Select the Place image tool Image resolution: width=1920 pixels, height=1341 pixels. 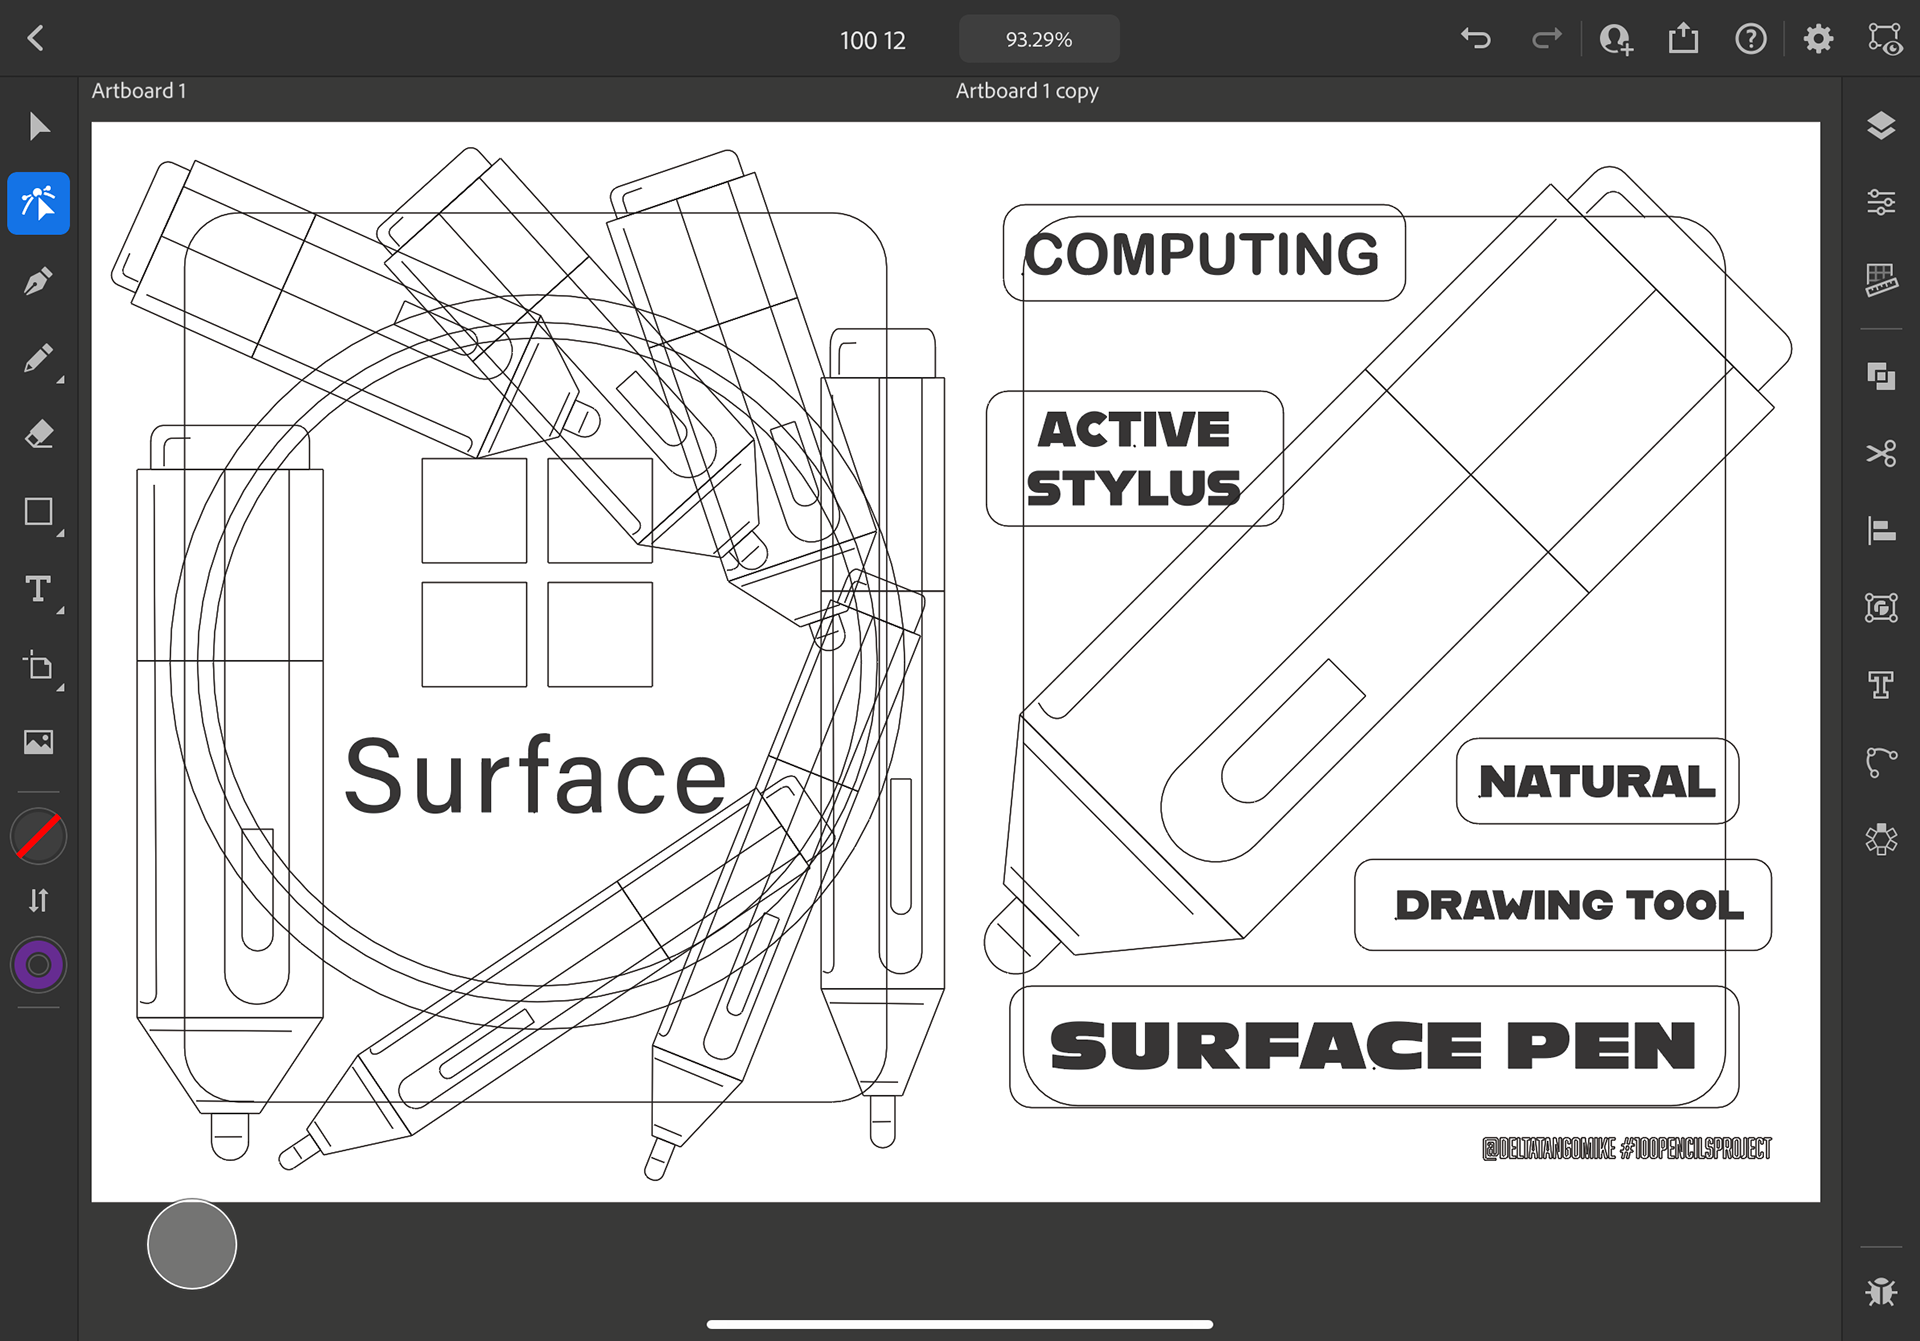(38, 742)
